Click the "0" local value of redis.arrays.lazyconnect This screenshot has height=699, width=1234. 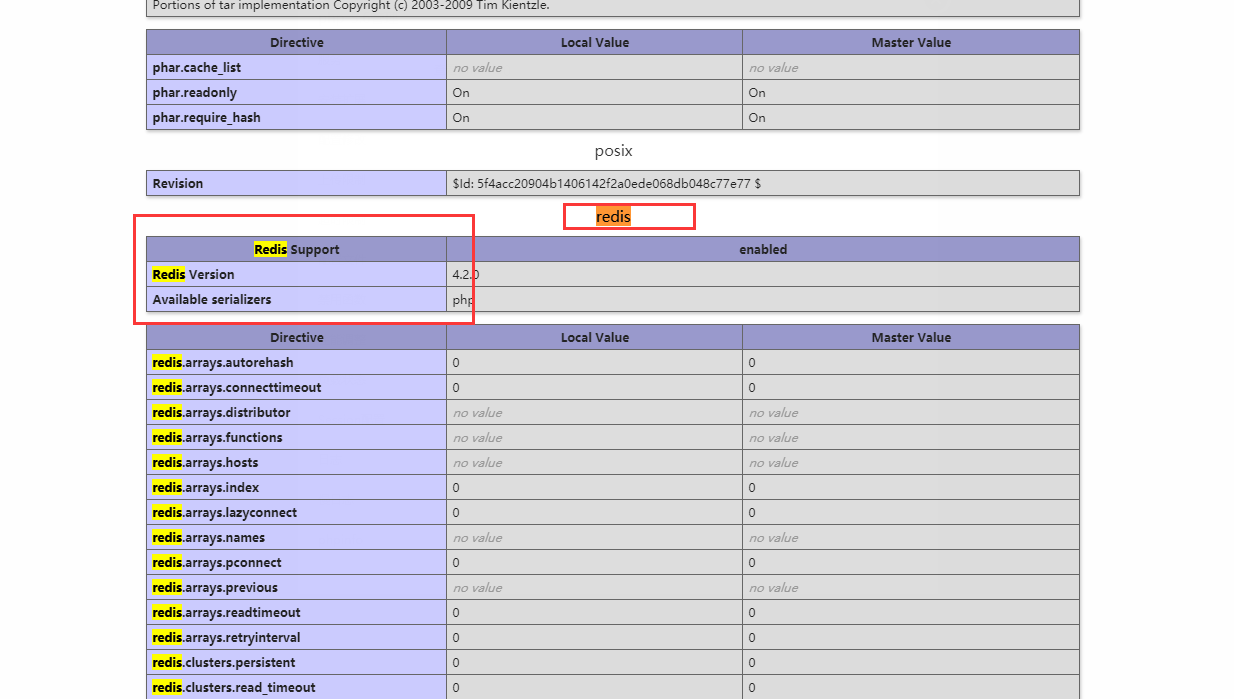click(456, 513)
